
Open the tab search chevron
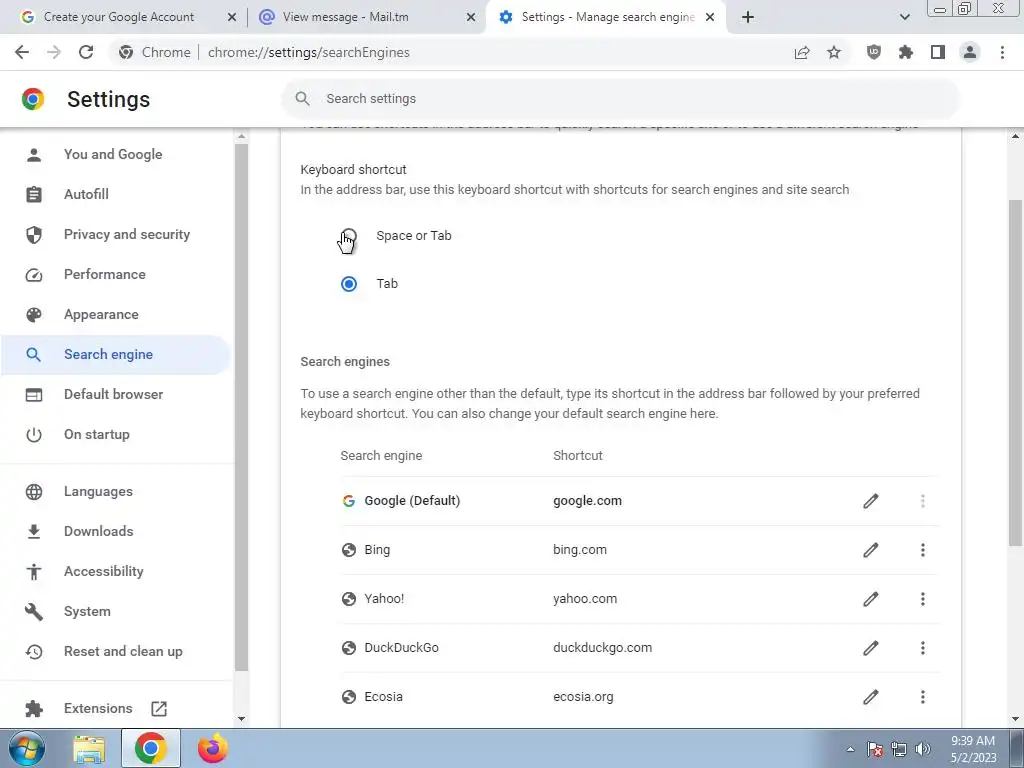click(x=904, y=17)
